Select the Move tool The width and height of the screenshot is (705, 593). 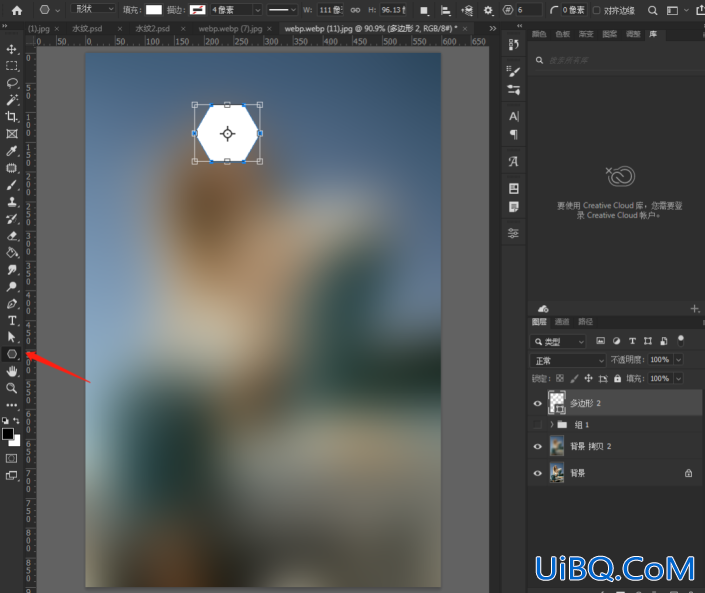12,49
